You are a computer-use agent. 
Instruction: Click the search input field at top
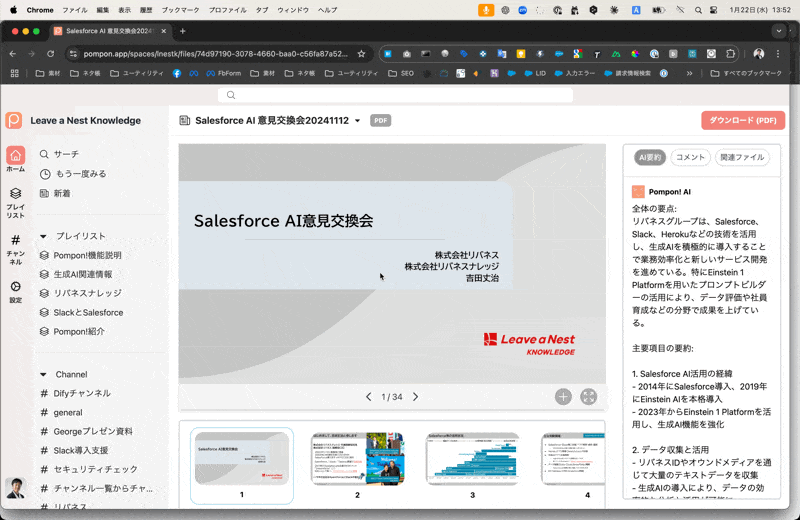pyautogui.click(x=400, y=95)
